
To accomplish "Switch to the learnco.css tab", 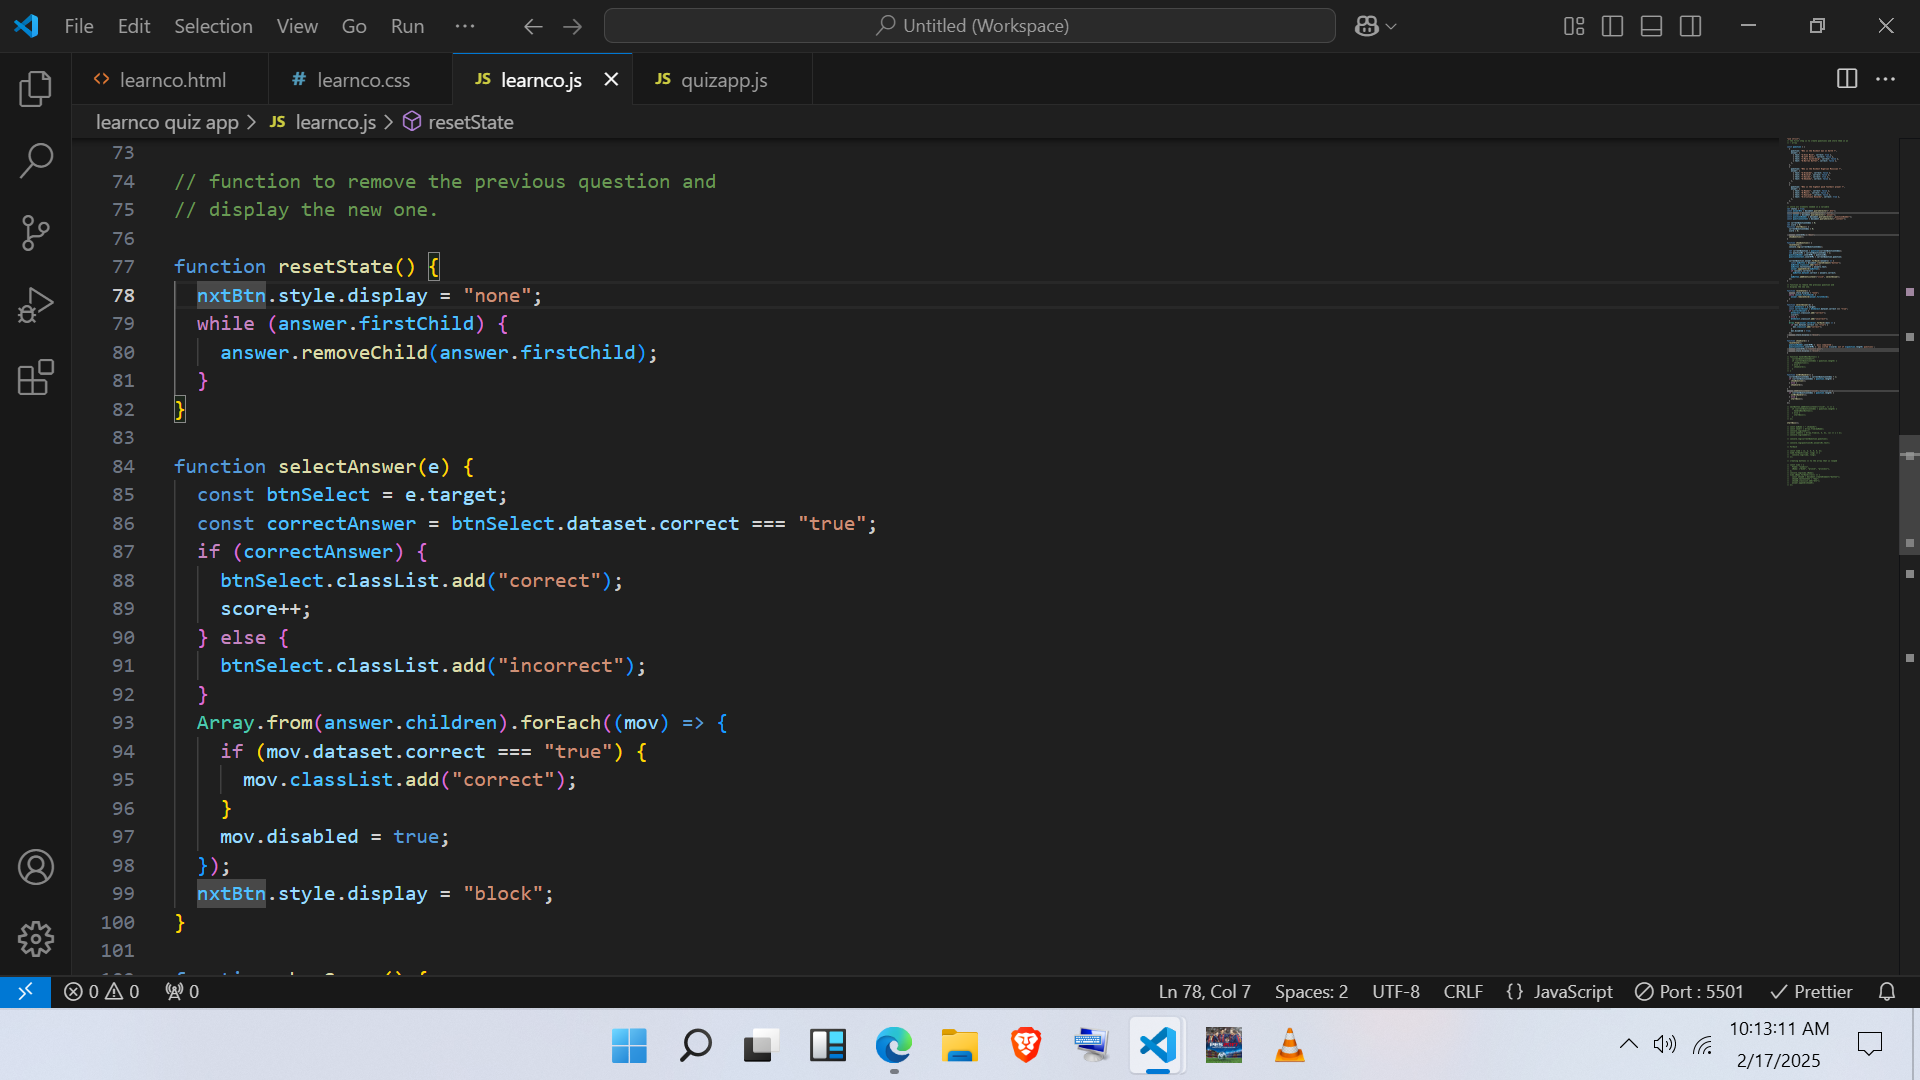I will (360, 79).
